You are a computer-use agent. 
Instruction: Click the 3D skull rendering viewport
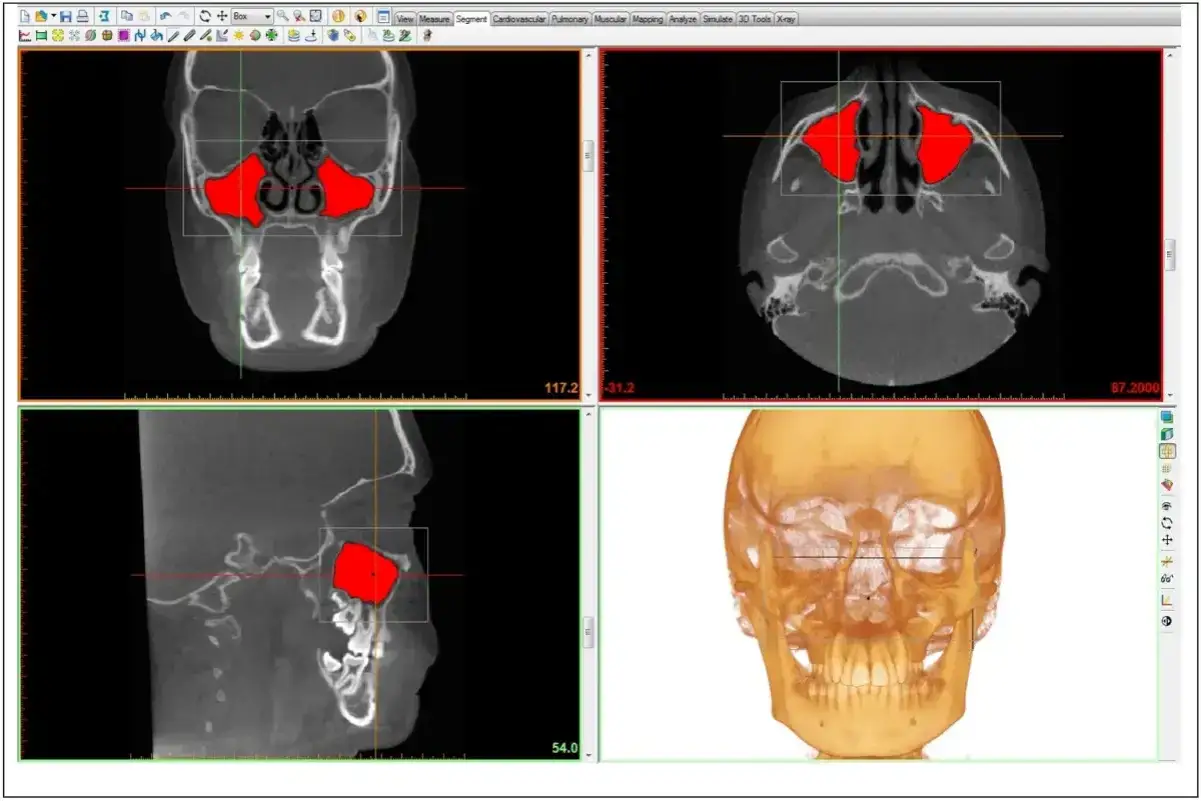click(x=878, y=584)
